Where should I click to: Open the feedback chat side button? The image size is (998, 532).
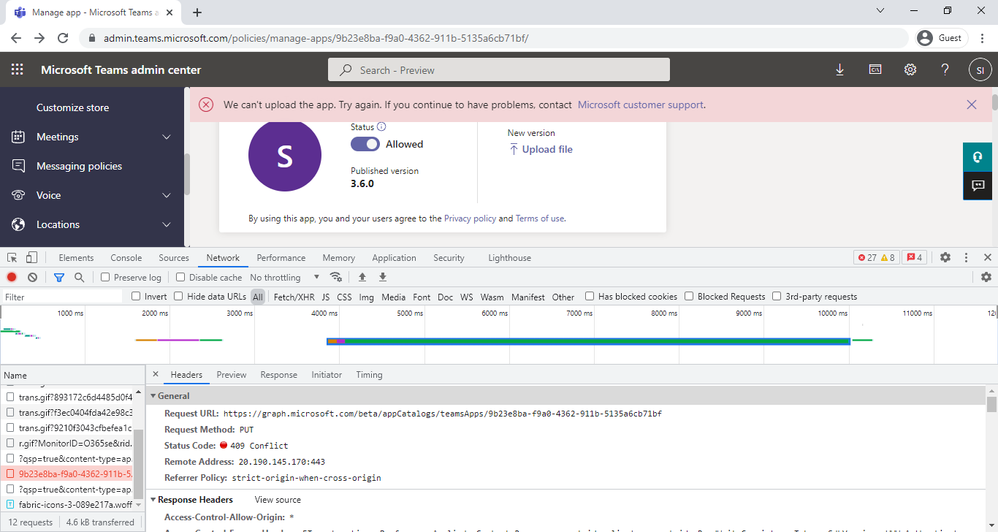[977, 186]
